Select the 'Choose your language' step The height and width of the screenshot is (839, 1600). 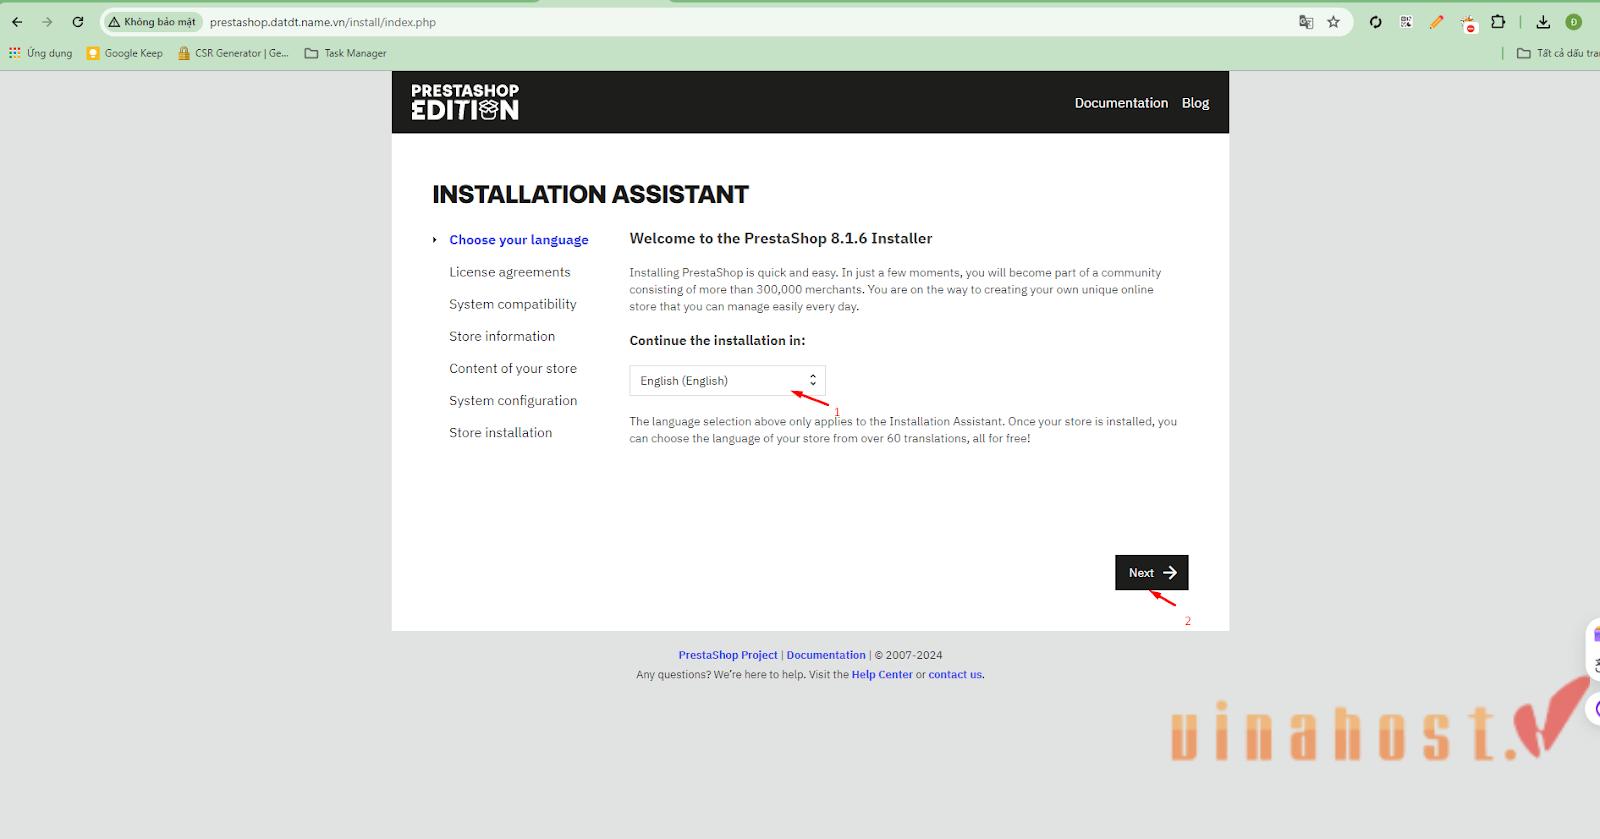519,240
